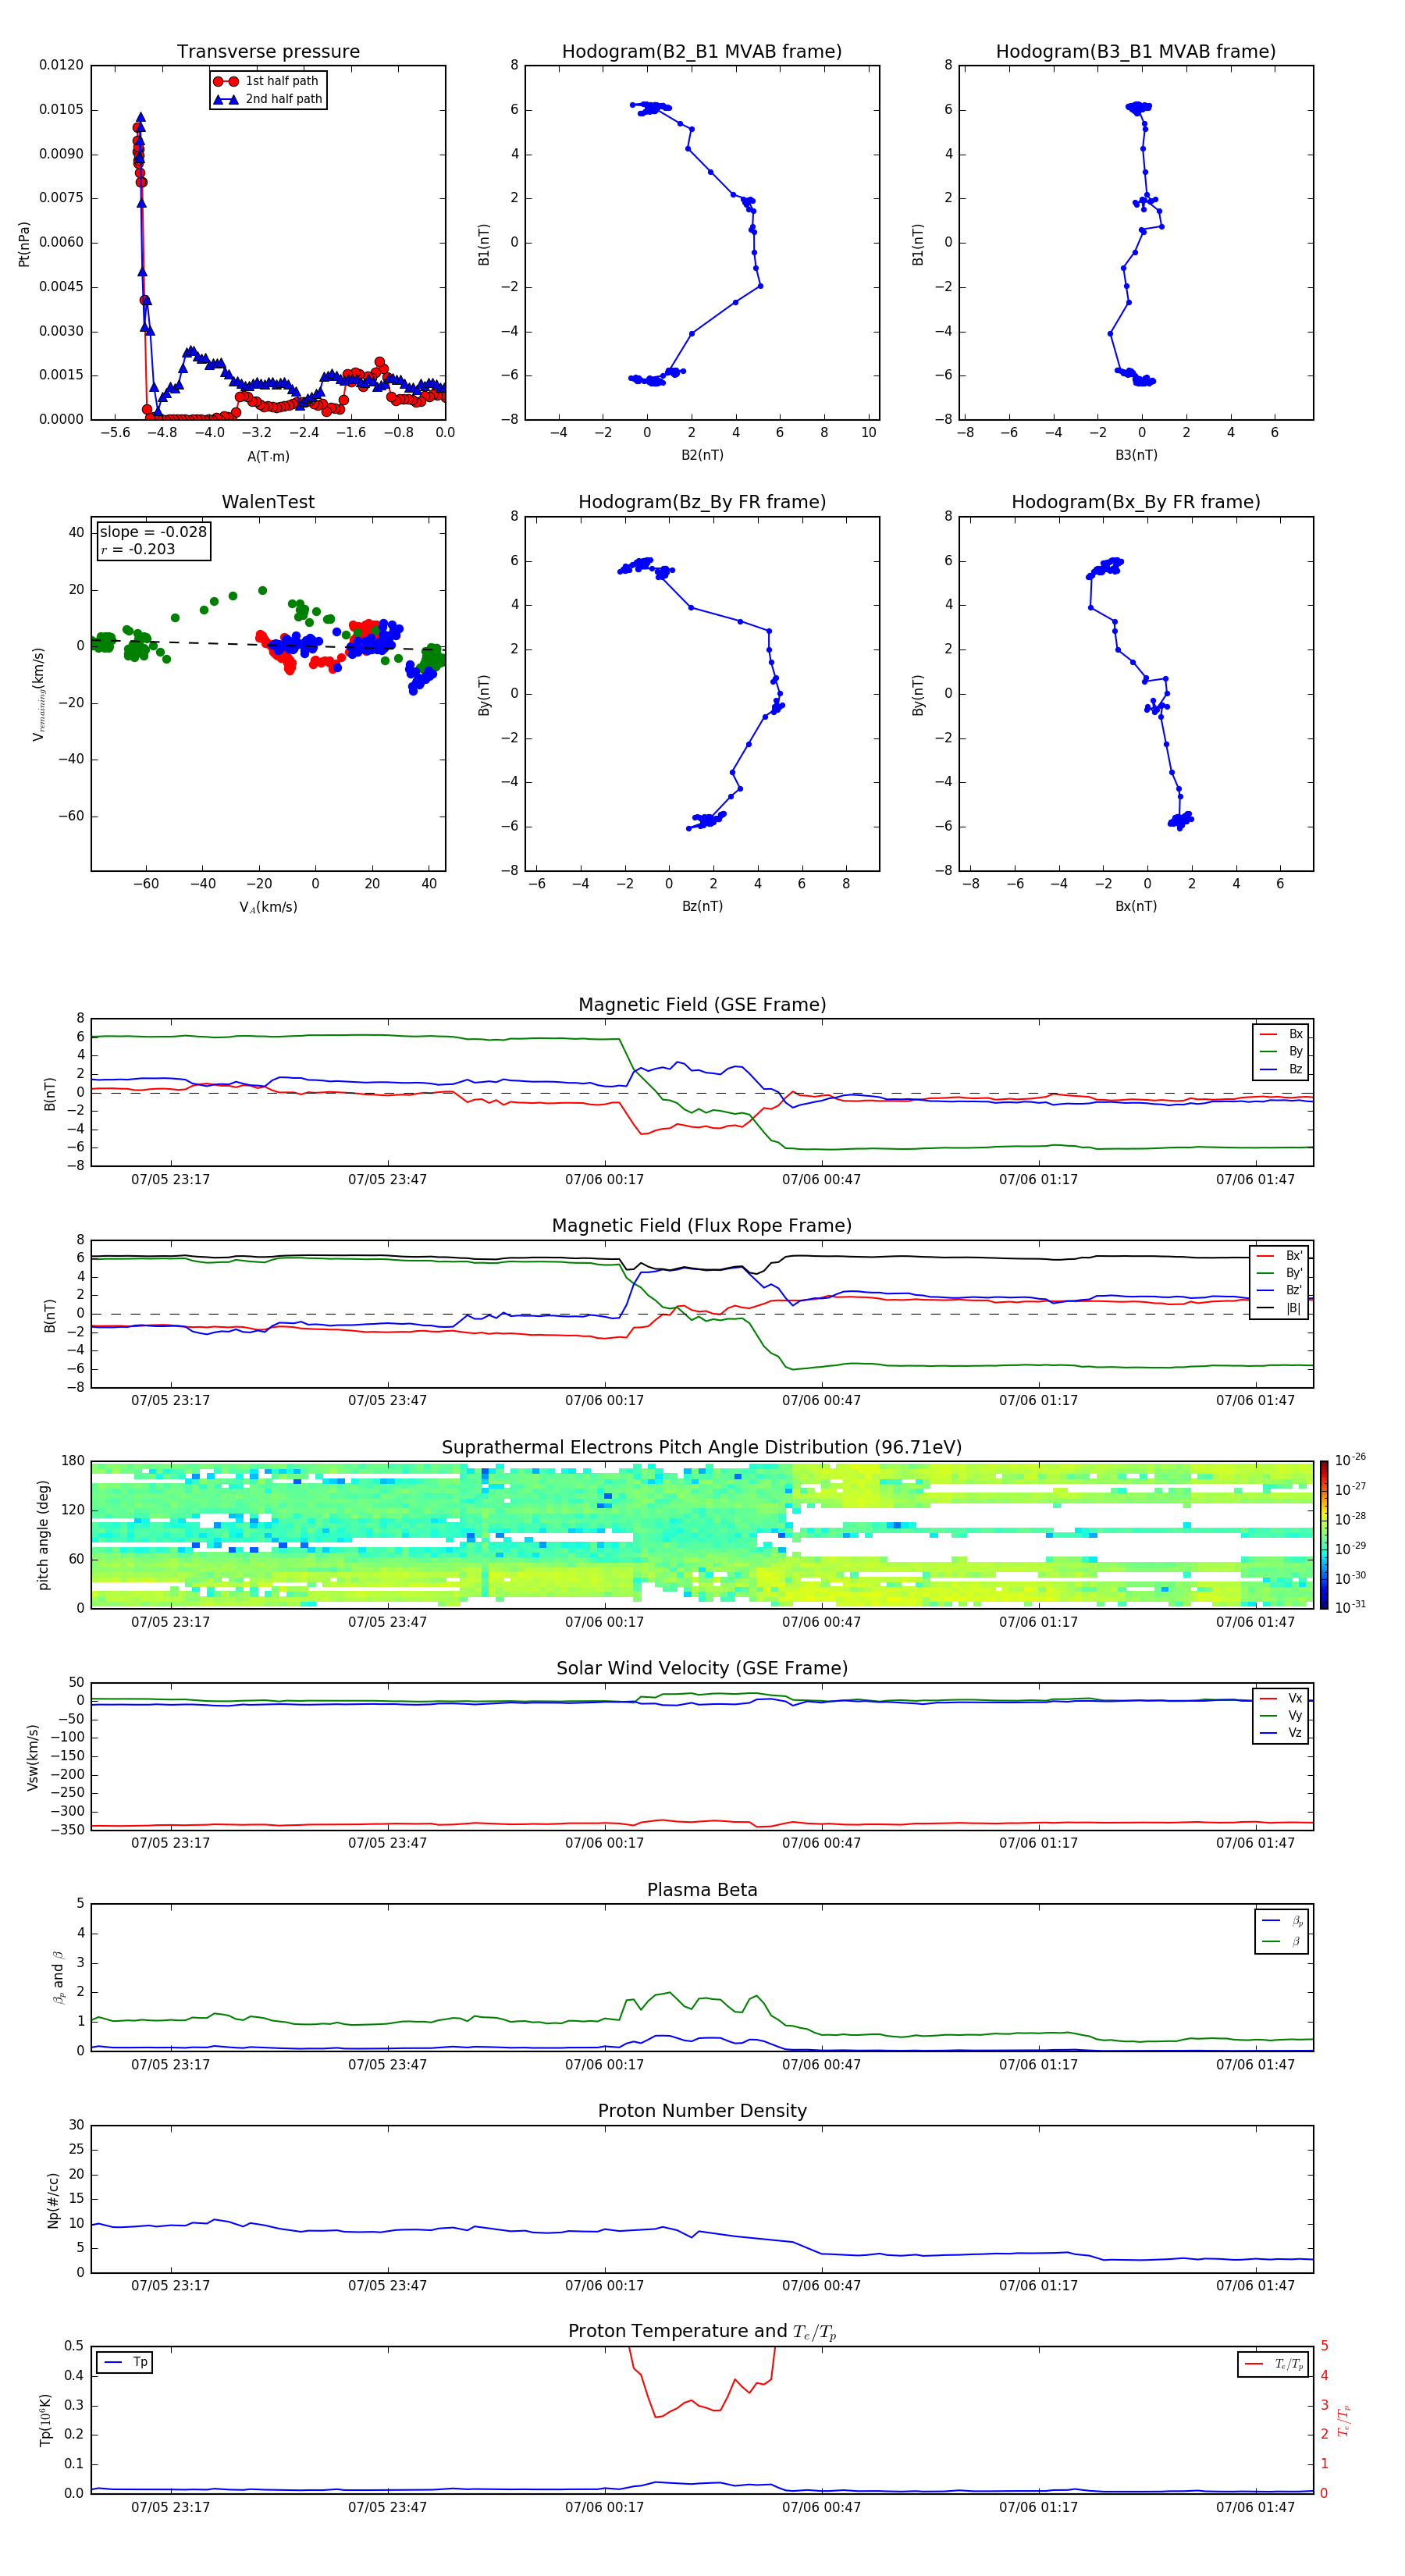Select the "2nd half path" legend entry
1405x2576 pixels.
[x=269, y=99]
